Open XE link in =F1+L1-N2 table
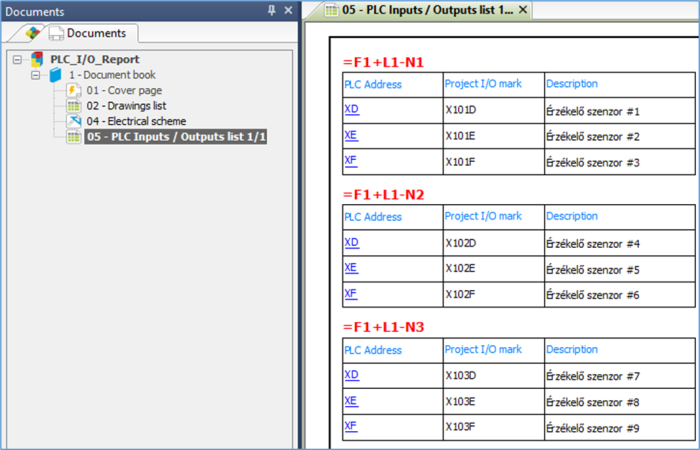The height and width of the screenshot is (450, 700). [x=351, y=268]
